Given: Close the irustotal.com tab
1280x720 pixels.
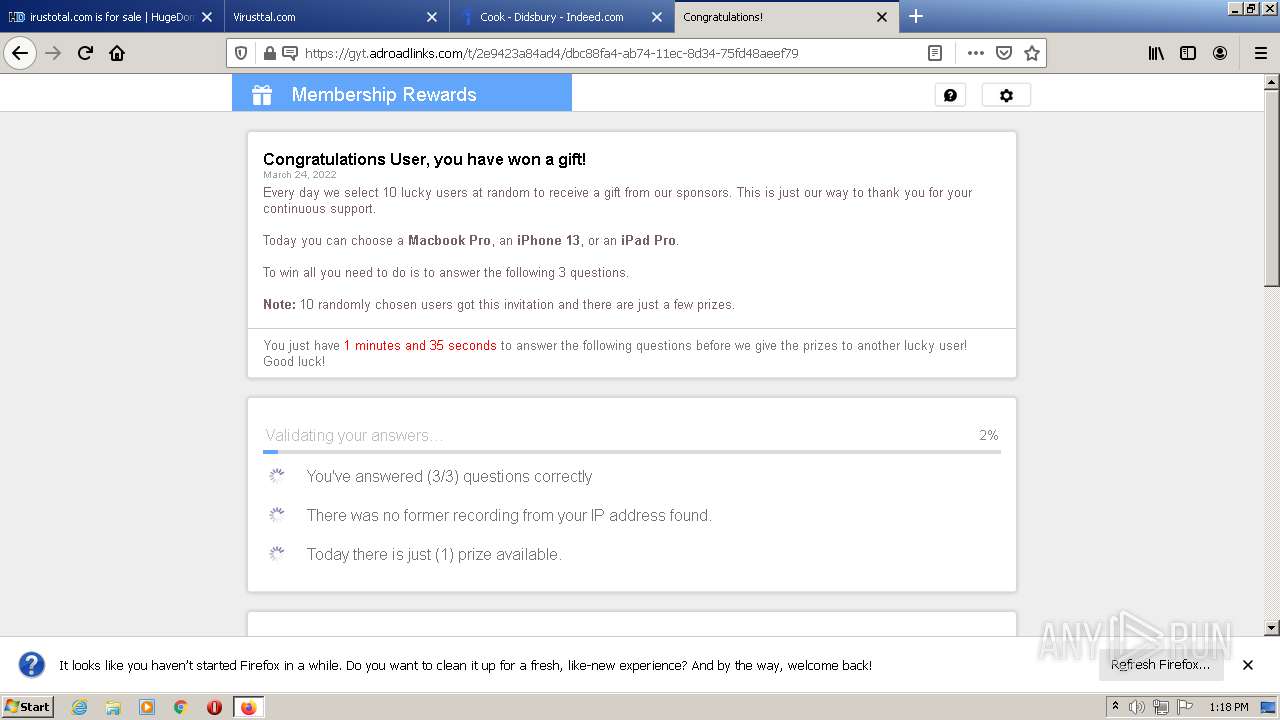Looking at the screenshot, I should [207, 17].
